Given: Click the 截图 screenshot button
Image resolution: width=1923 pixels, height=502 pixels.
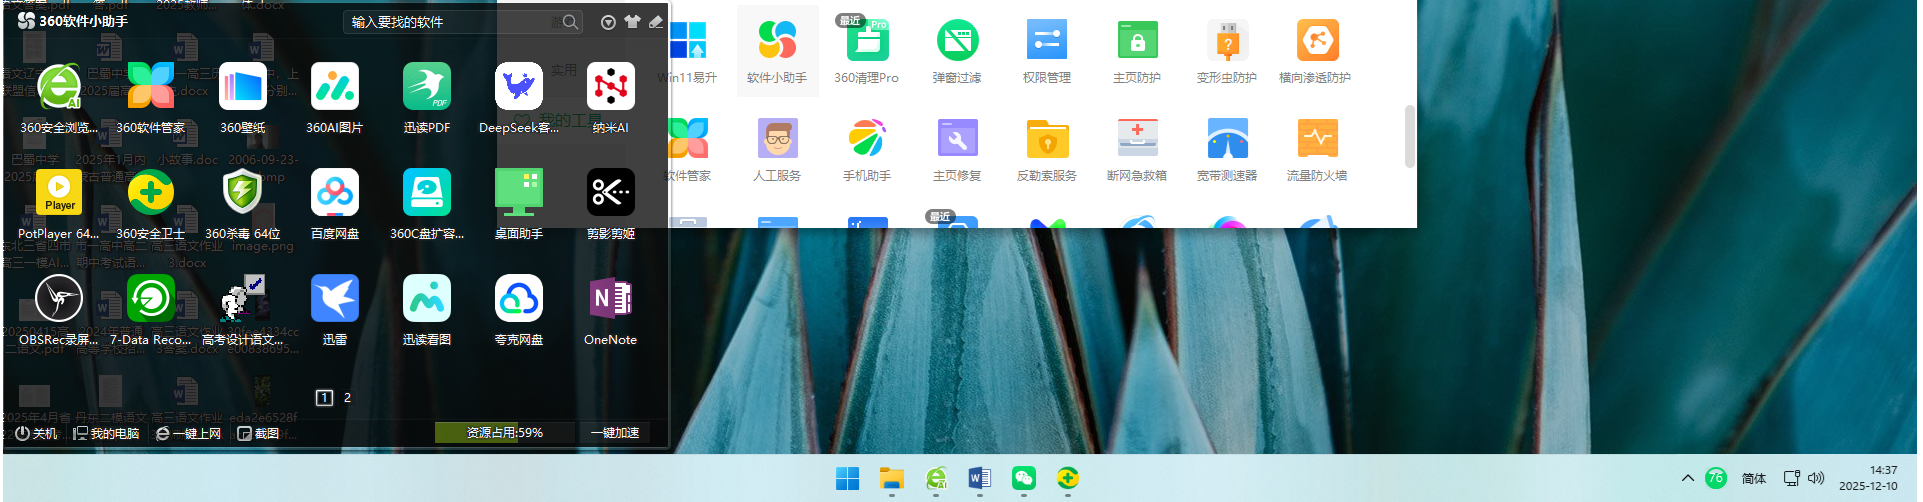Looking at the screenshot, I should pos(258,433).
